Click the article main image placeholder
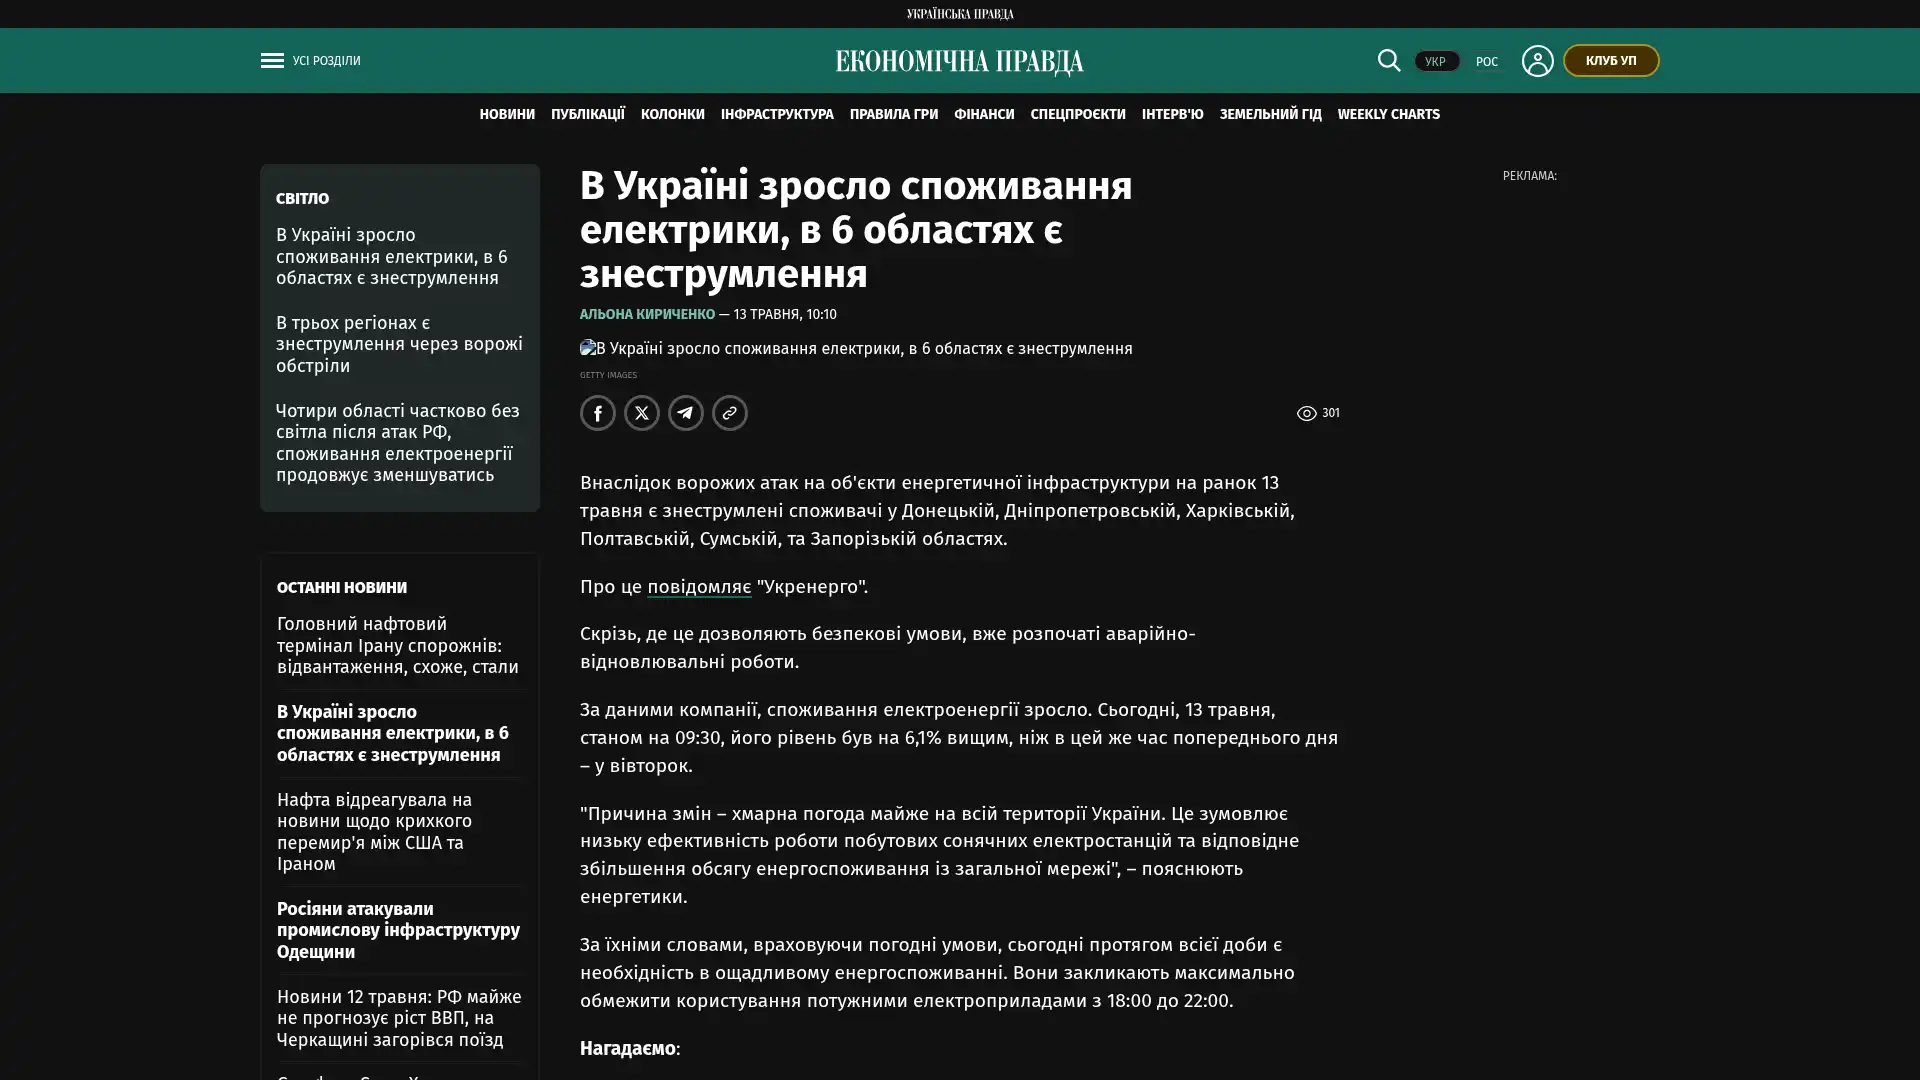 click(856, 349)
